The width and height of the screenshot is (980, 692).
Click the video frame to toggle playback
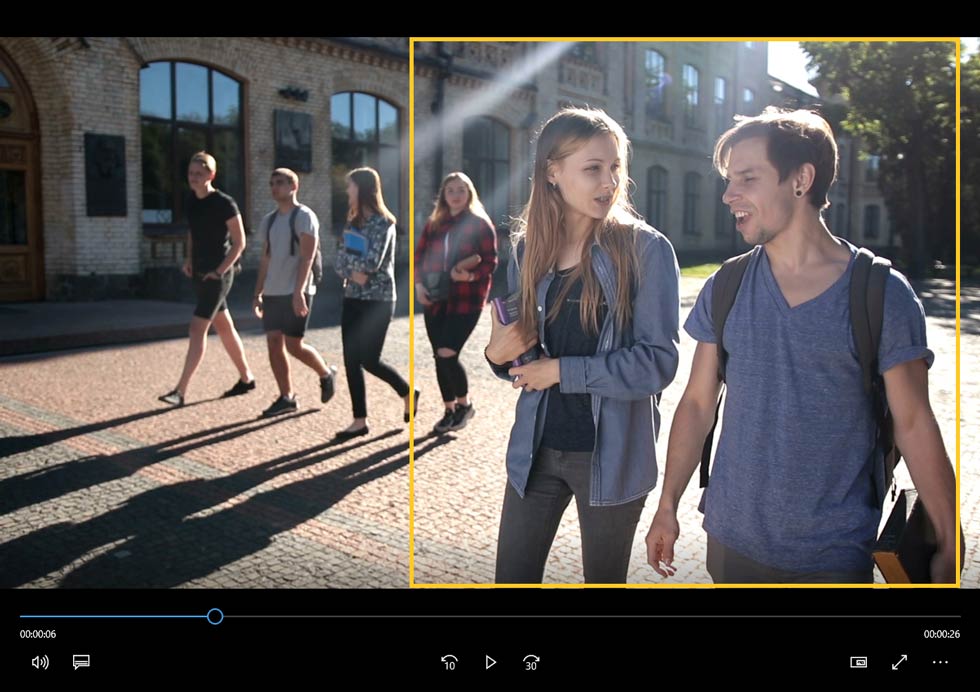[490, 313]
